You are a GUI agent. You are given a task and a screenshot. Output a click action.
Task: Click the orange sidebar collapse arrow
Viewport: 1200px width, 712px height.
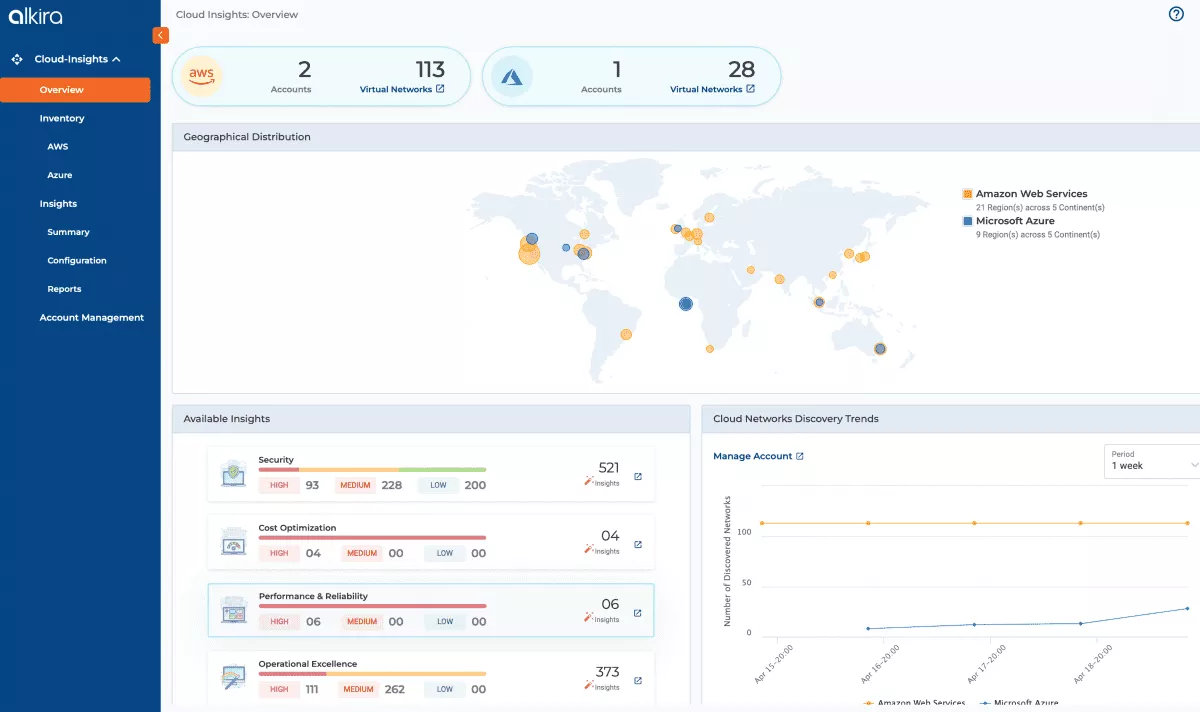(160, 34)
